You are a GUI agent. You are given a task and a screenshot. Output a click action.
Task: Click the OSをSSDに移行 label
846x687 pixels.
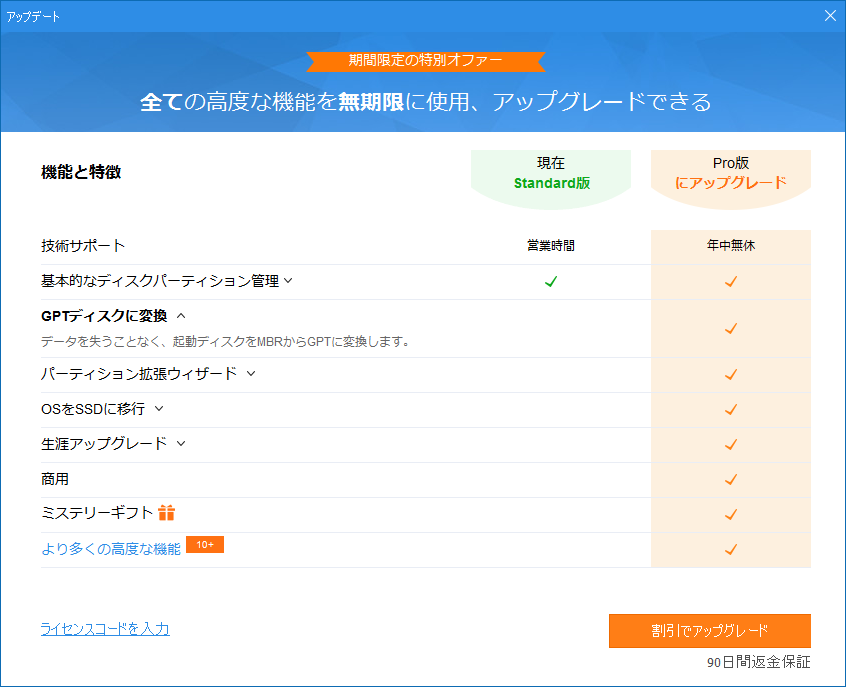(93, 409)
